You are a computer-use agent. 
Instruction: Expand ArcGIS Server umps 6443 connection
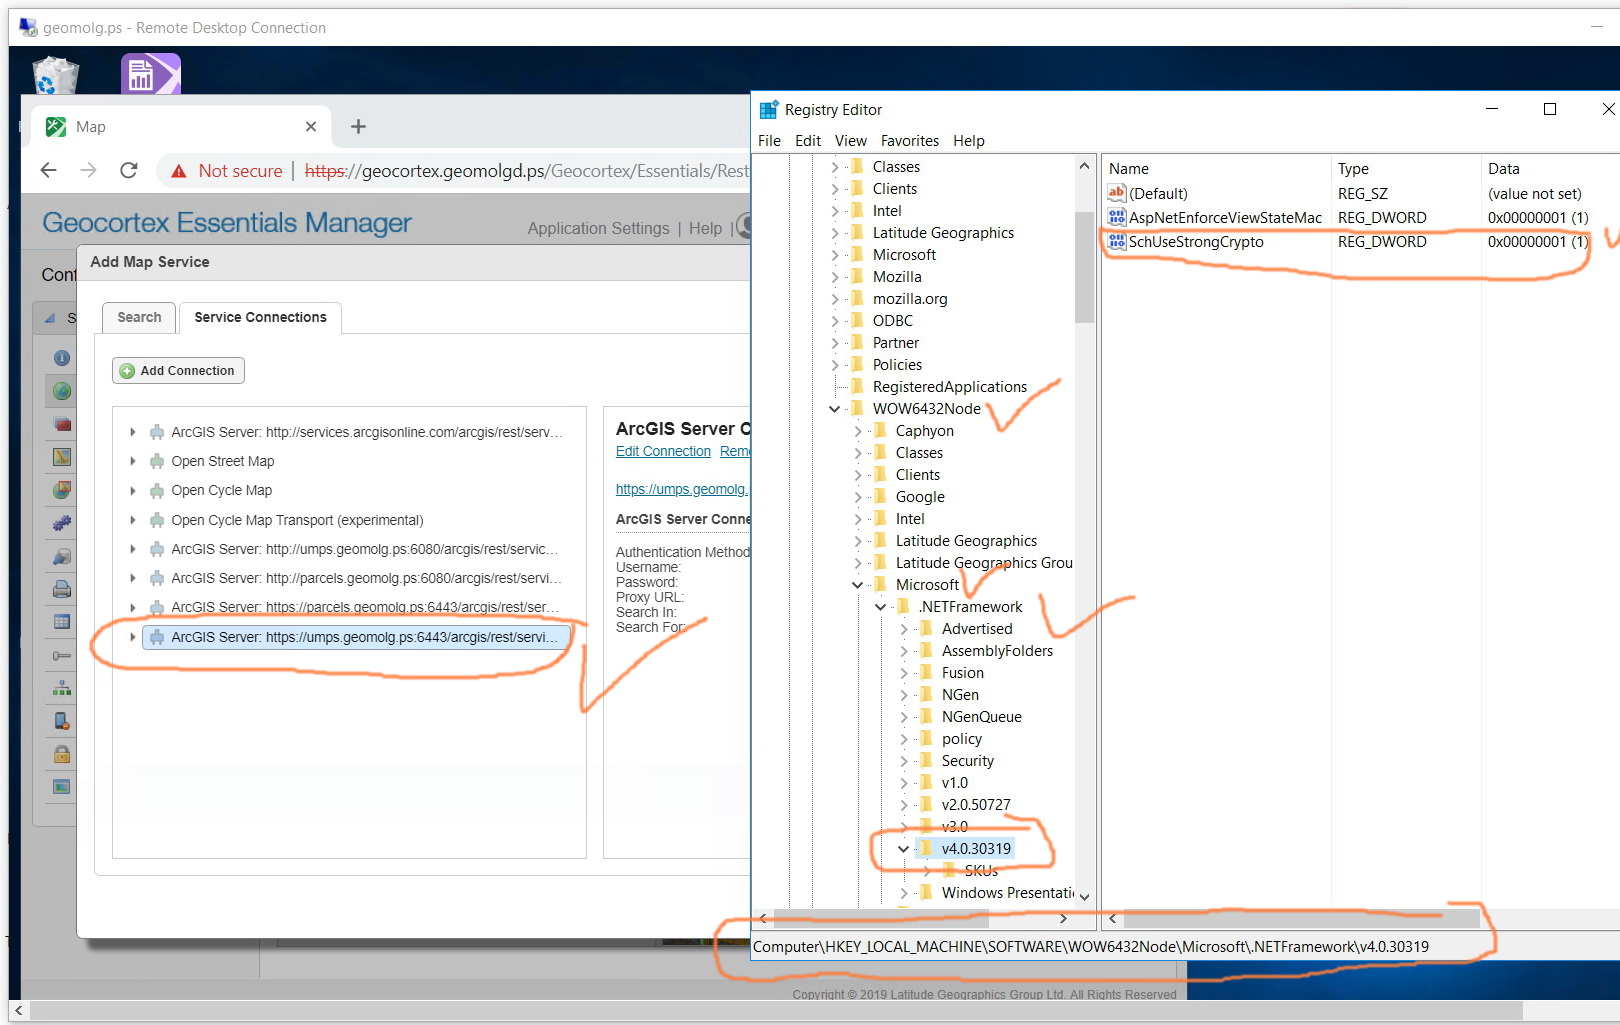click(x=132, y=636)
